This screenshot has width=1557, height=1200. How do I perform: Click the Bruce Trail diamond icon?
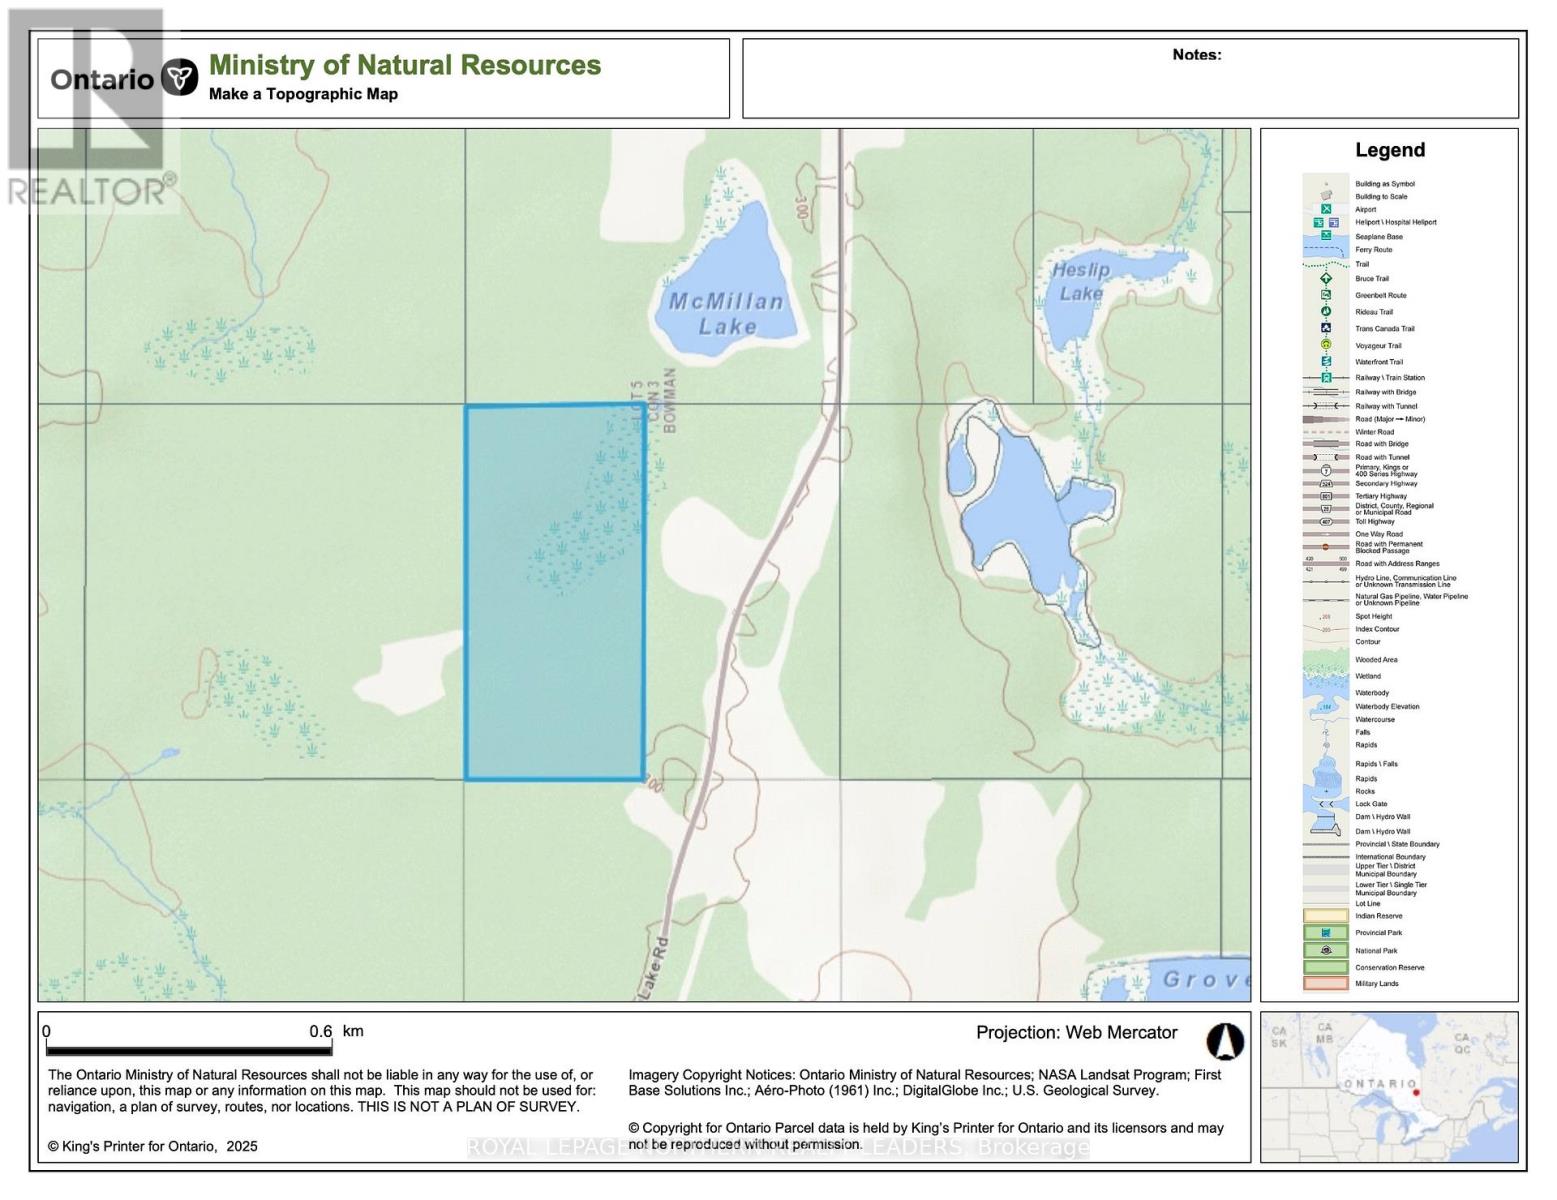(1326, 279)
